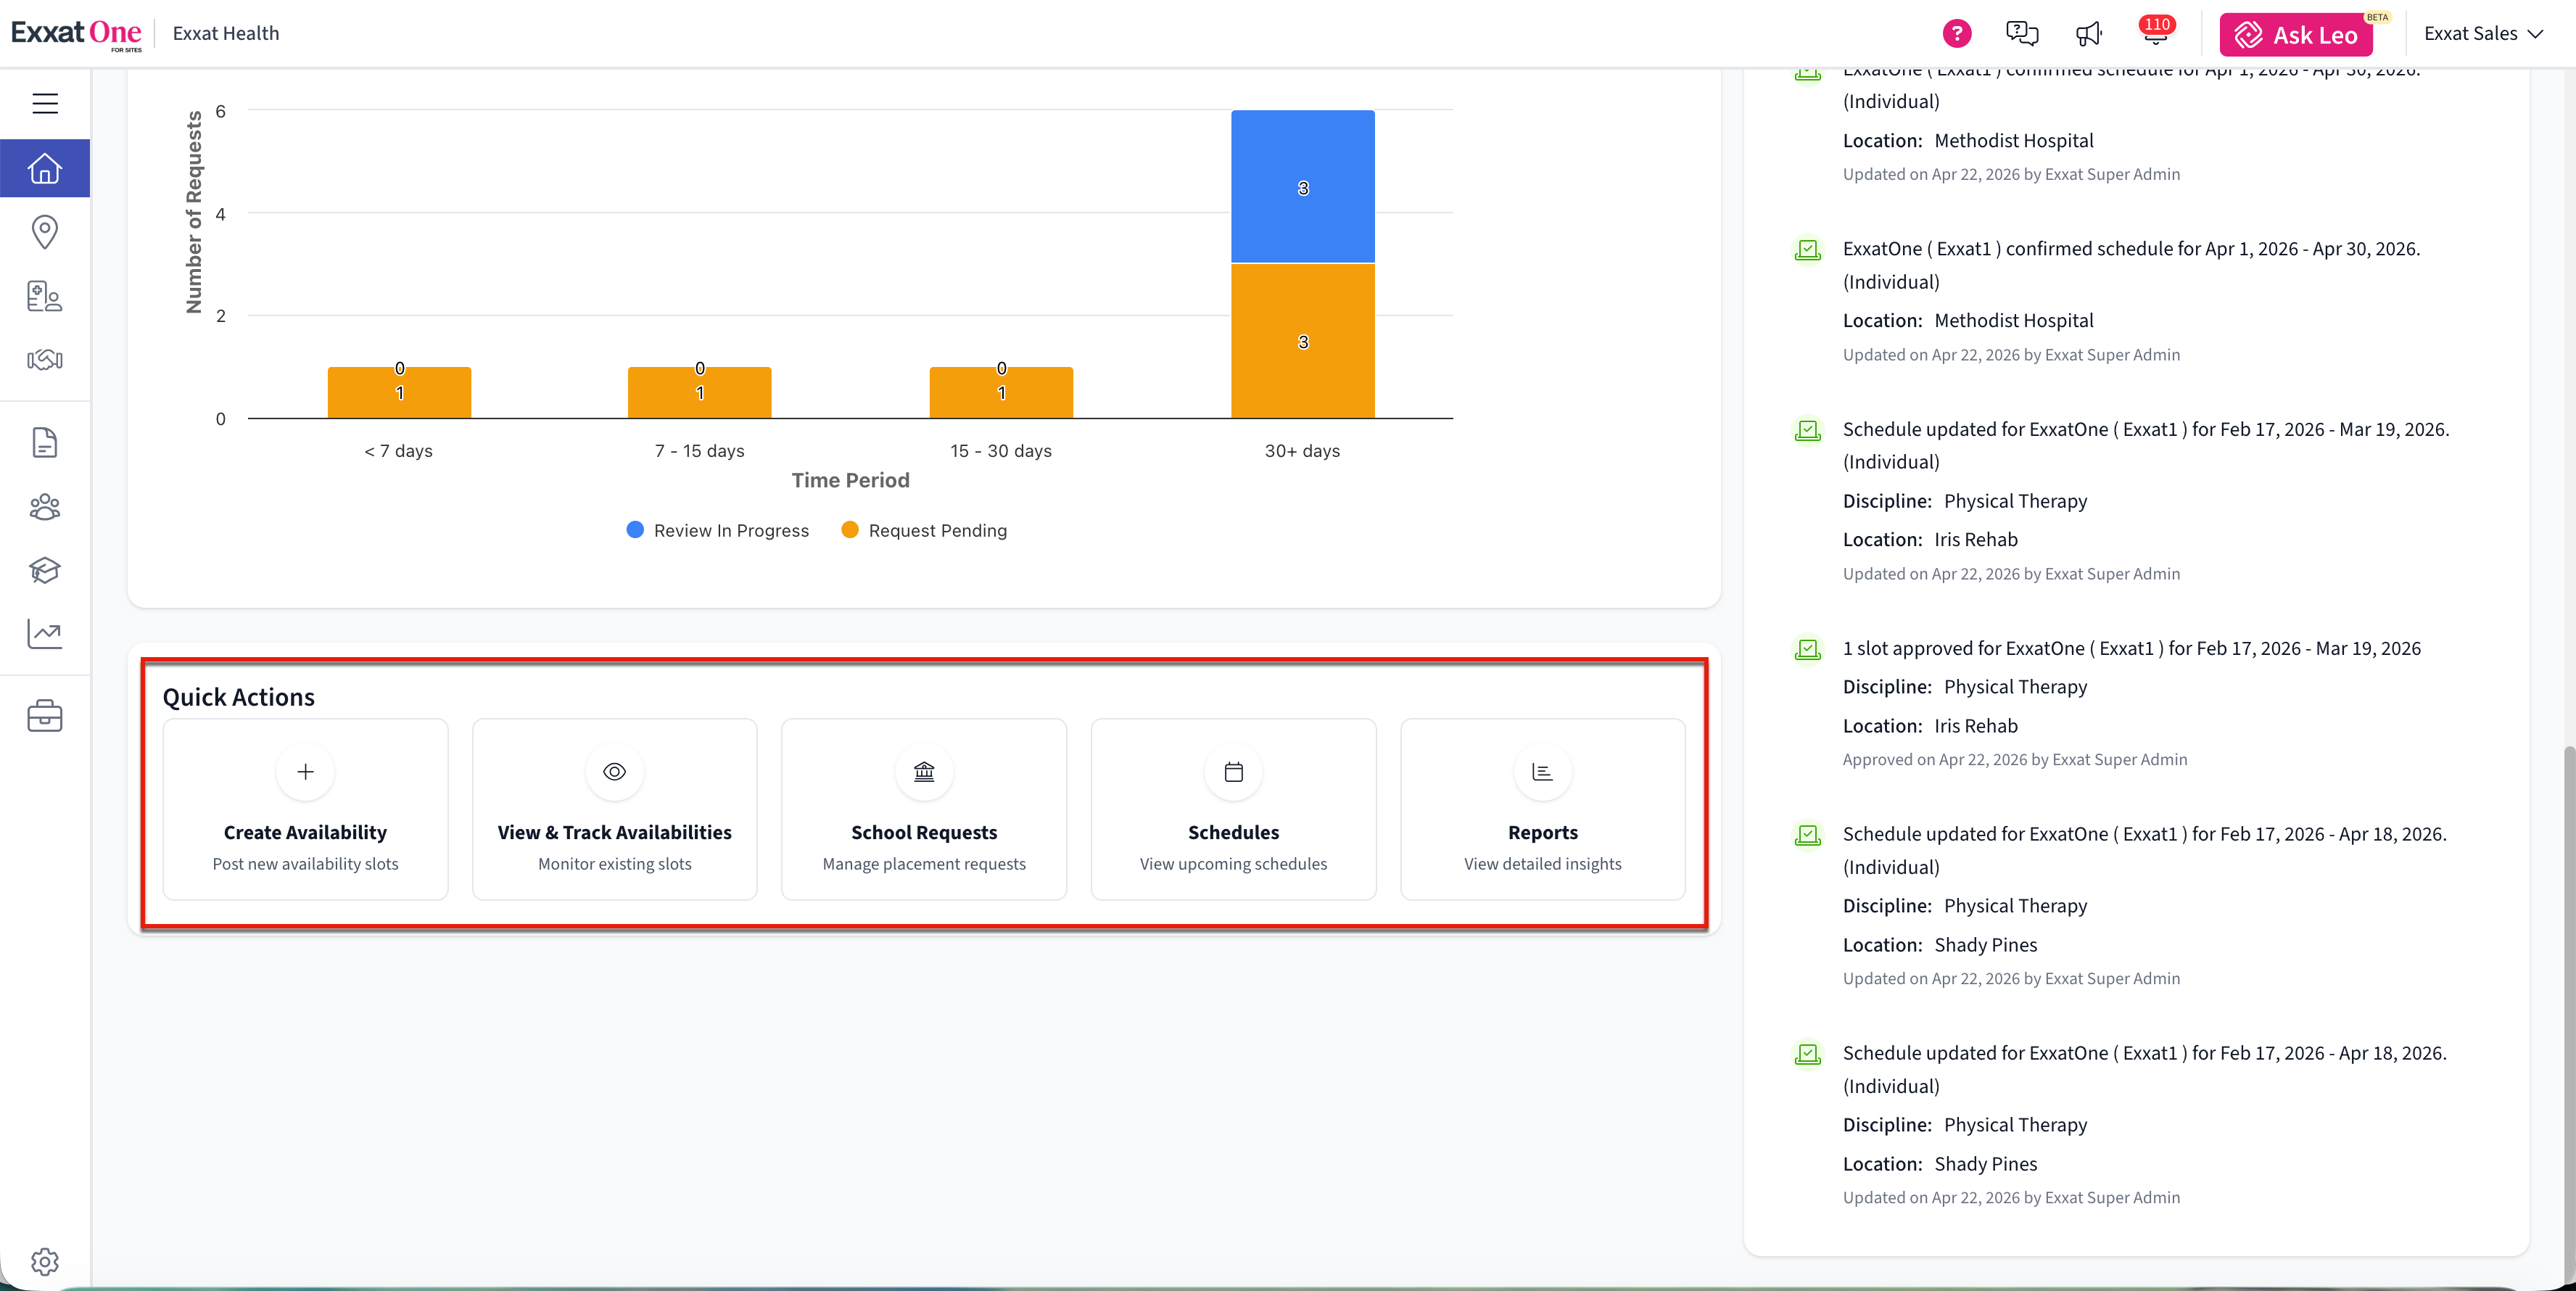Image resolution: width=2576 pixels, height=1291 pixels.
Task: Open settings gear at bottom left
Action: pyautogui.click(x=45, y=1261)
